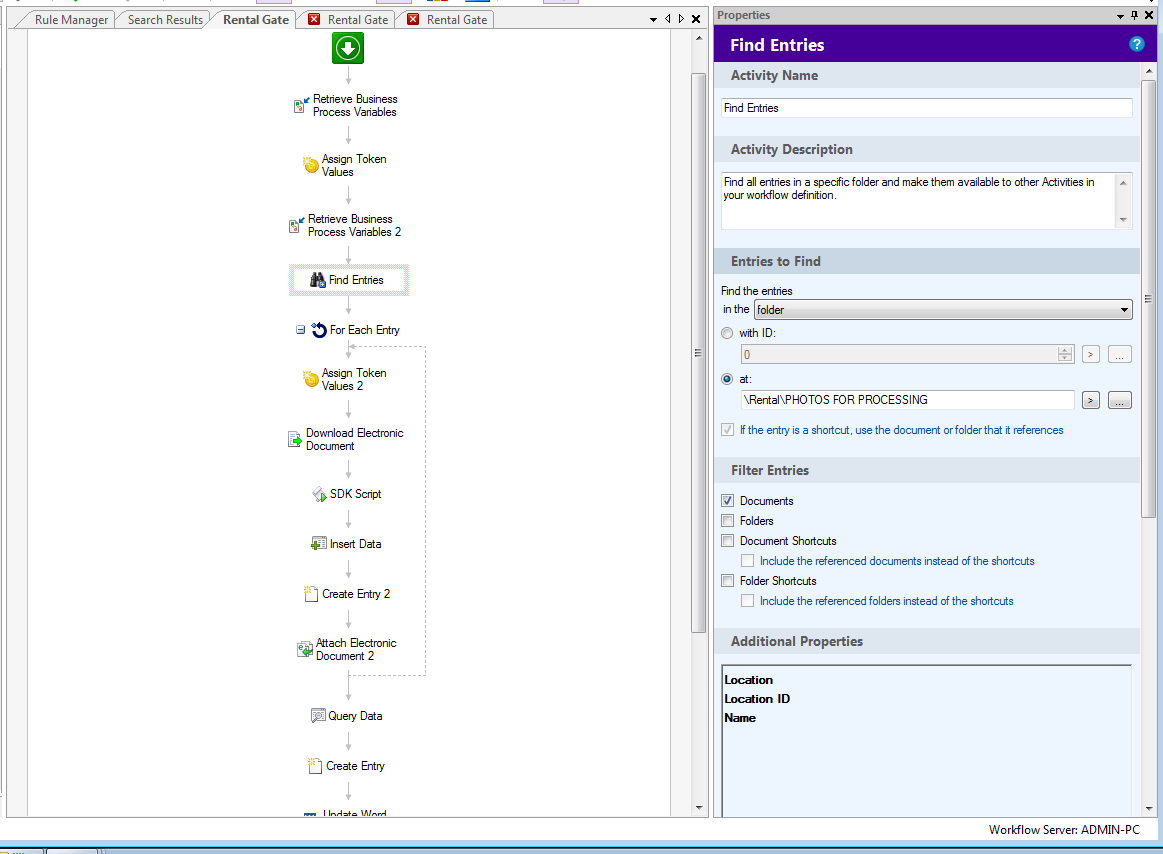
Task: Click the Workflow Server: ADMIN-PC status text
Action: pyautogui.click(x=1064, y=830)
